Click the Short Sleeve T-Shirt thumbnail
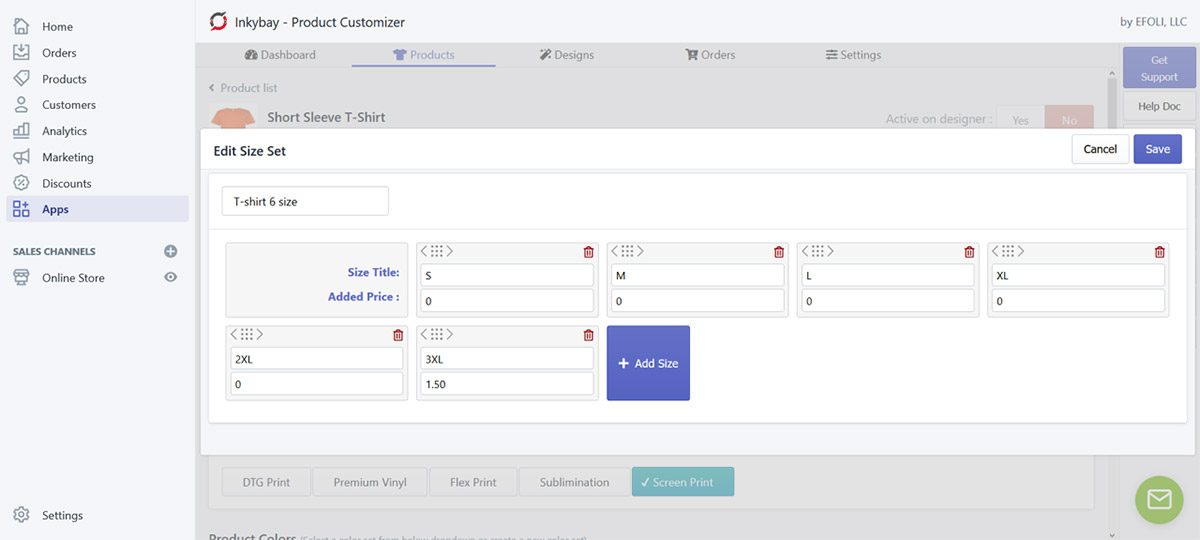This screenshot has height=540, width=1200. (233, 117)
